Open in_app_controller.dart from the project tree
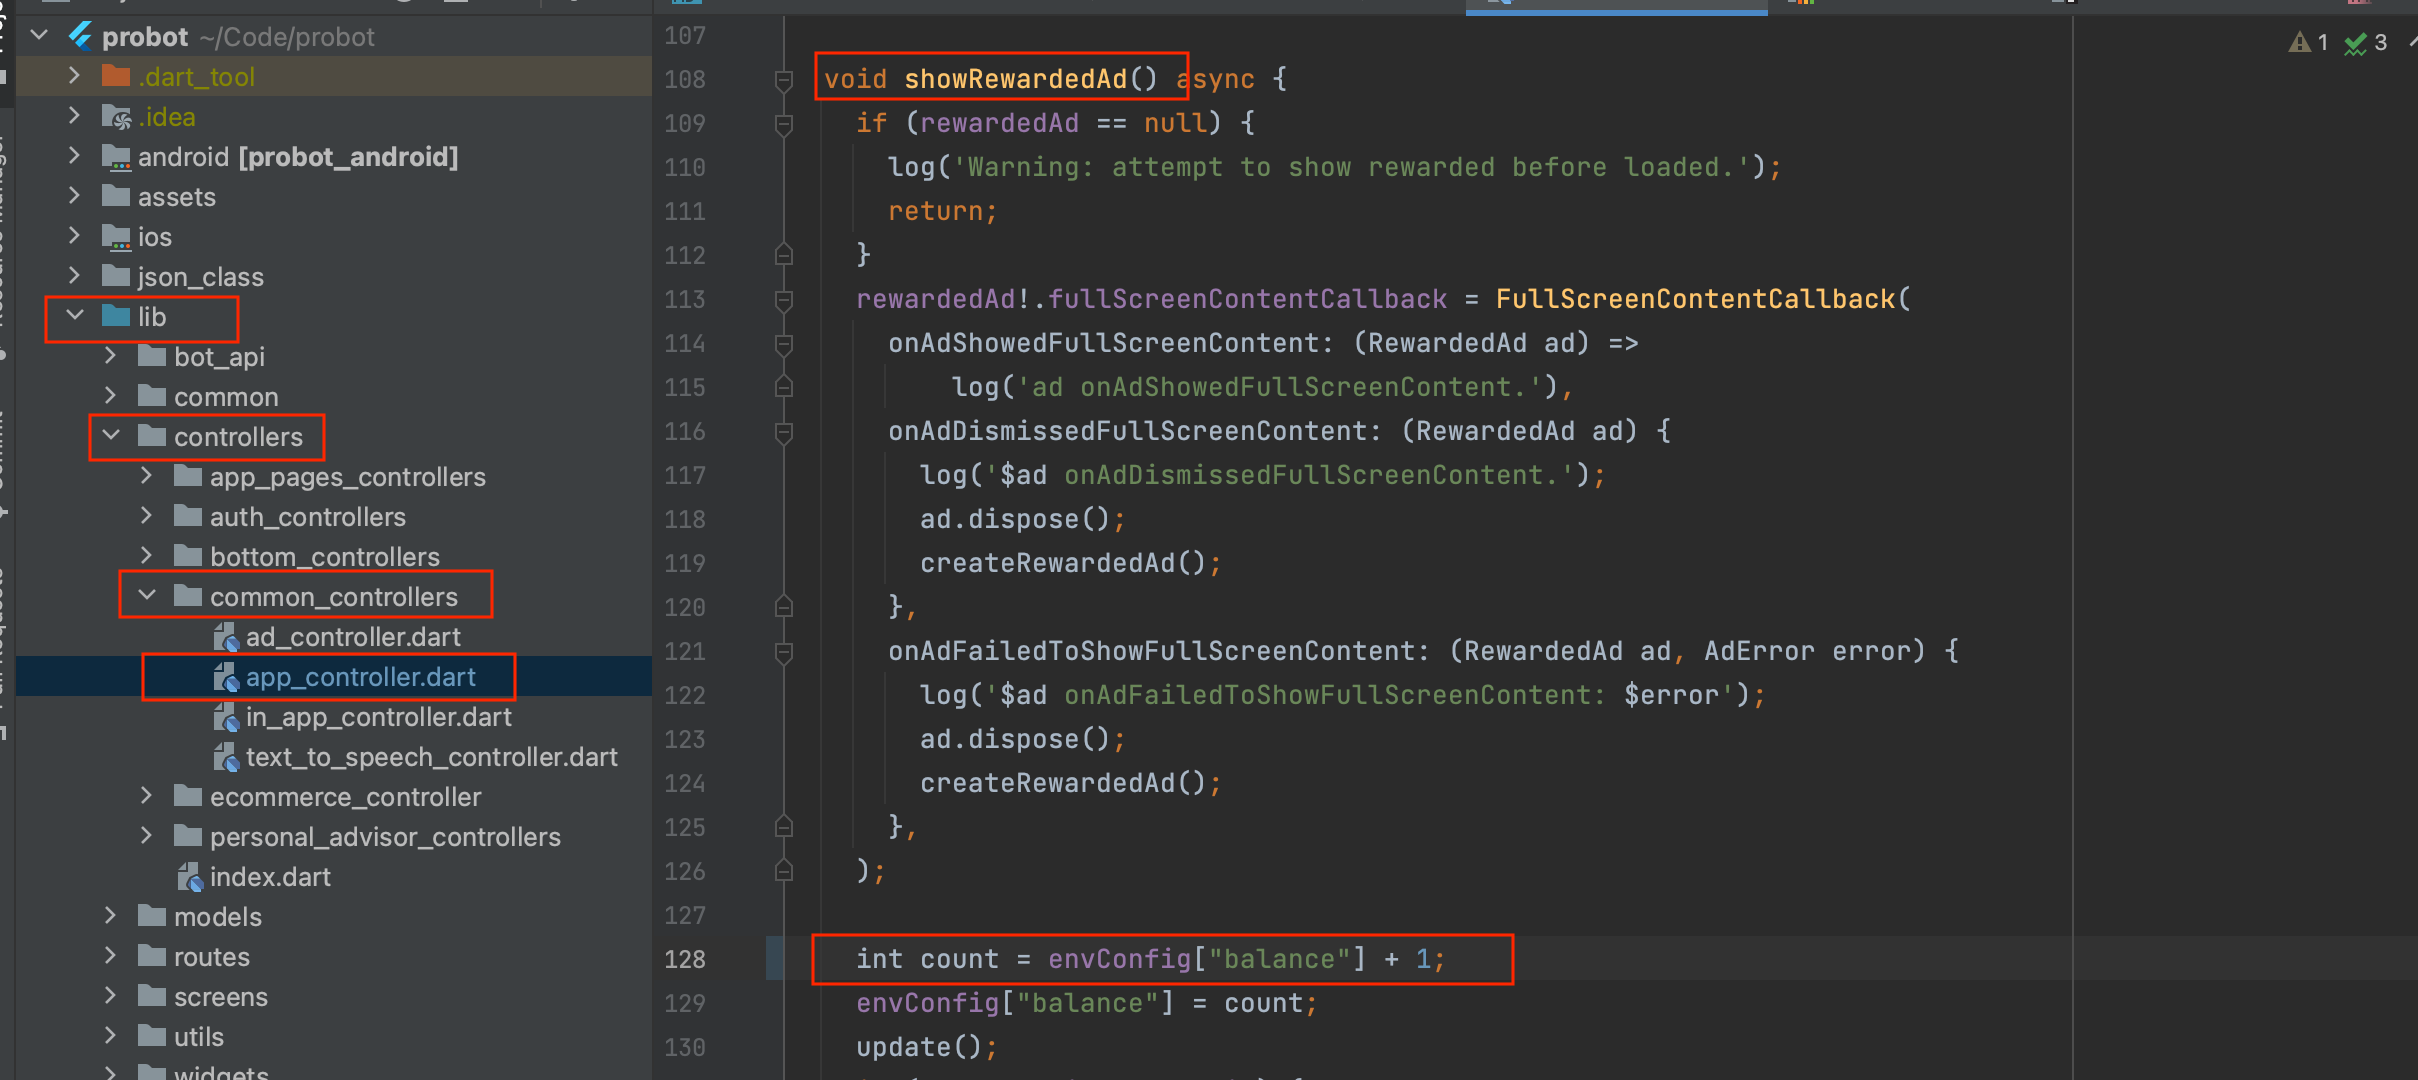Image resolution: width=2418 pixels, height=1080 pixels. [x=378, y=717]
